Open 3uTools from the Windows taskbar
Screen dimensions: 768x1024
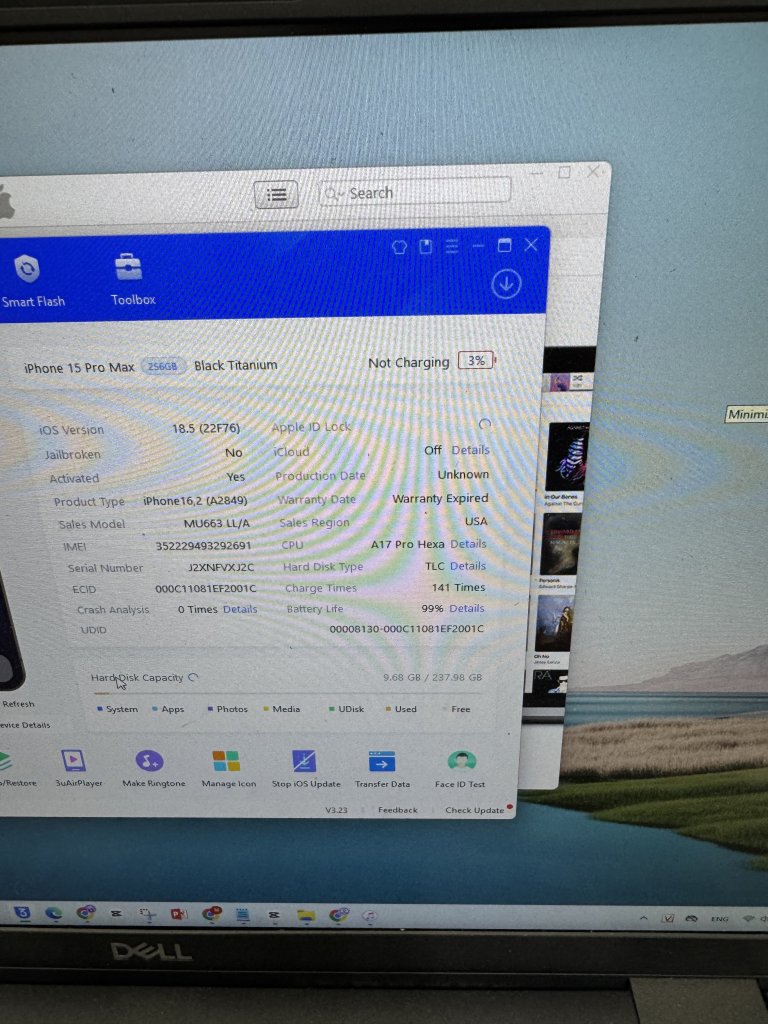click(22, 912)
